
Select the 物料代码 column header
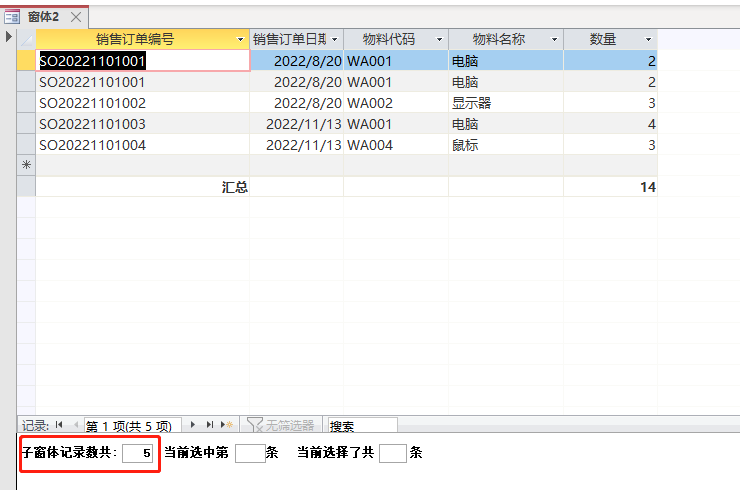[388, 40]
